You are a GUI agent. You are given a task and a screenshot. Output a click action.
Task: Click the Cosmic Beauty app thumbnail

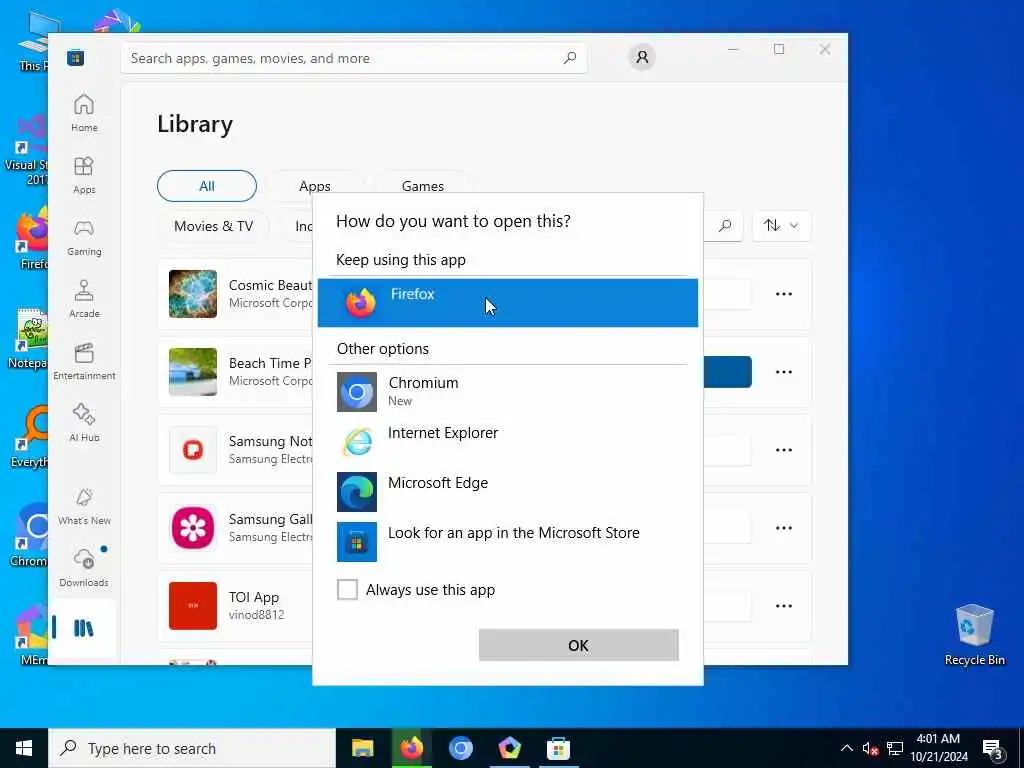coord(193,294)
